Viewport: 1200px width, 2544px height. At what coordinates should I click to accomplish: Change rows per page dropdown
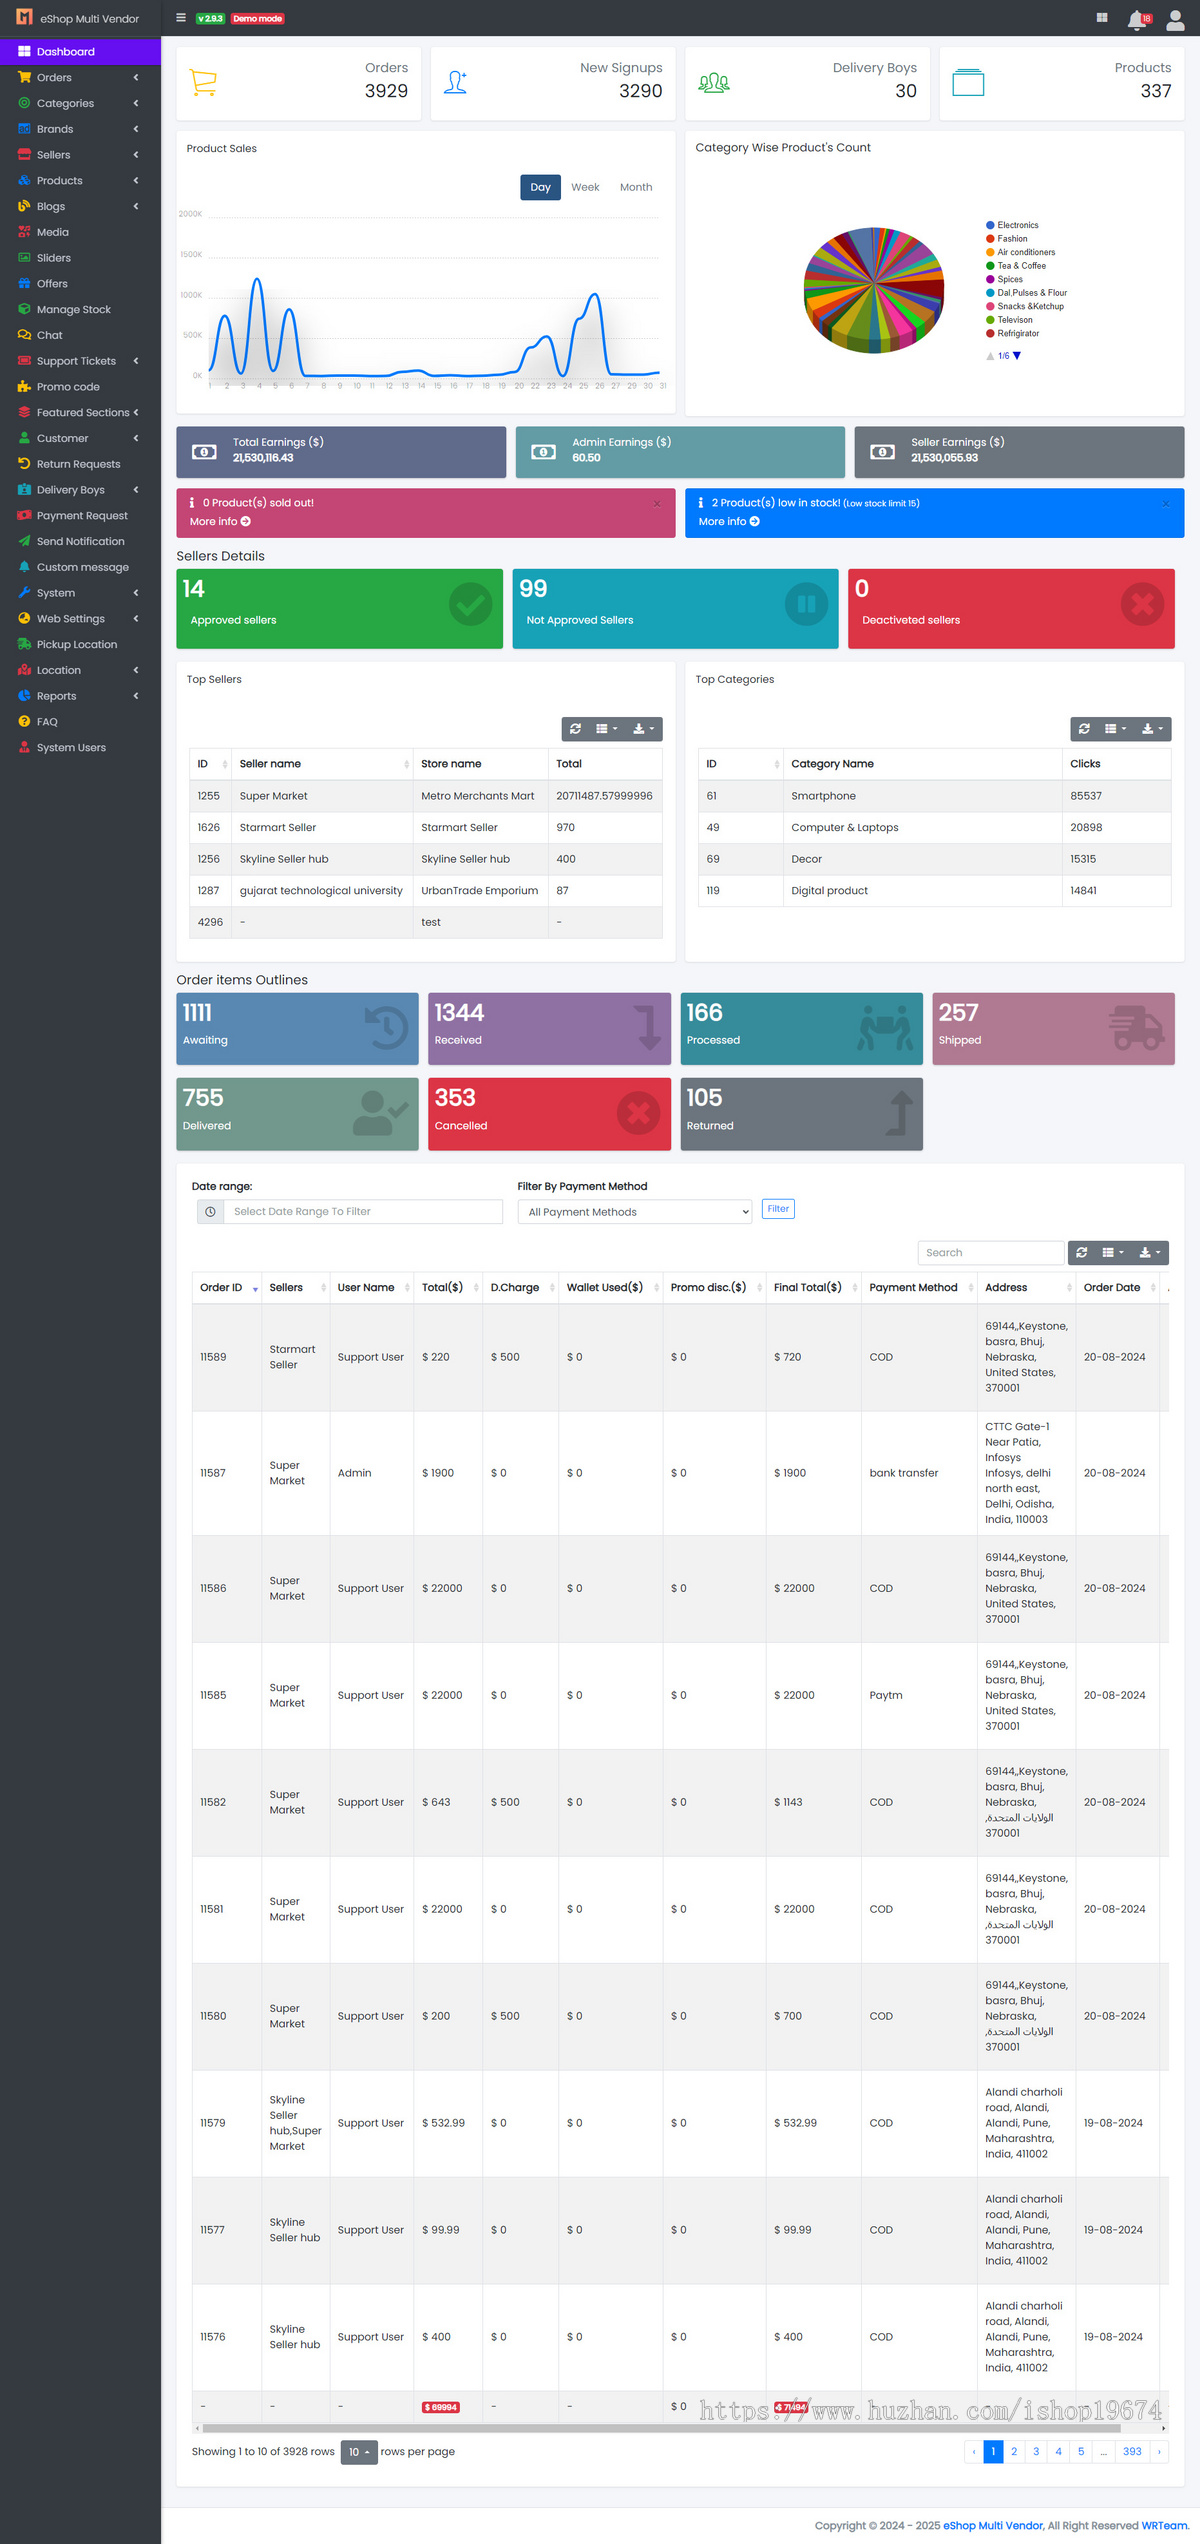359,2452
